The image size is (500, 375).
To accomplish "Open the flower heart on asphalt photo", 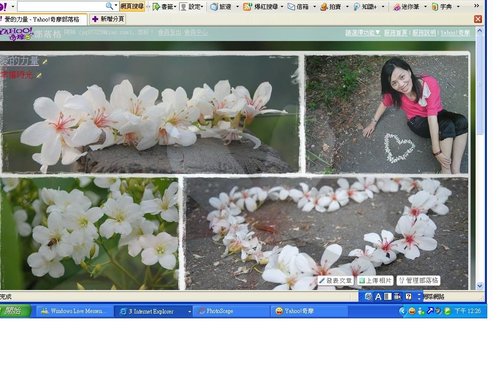I will 327,233.
